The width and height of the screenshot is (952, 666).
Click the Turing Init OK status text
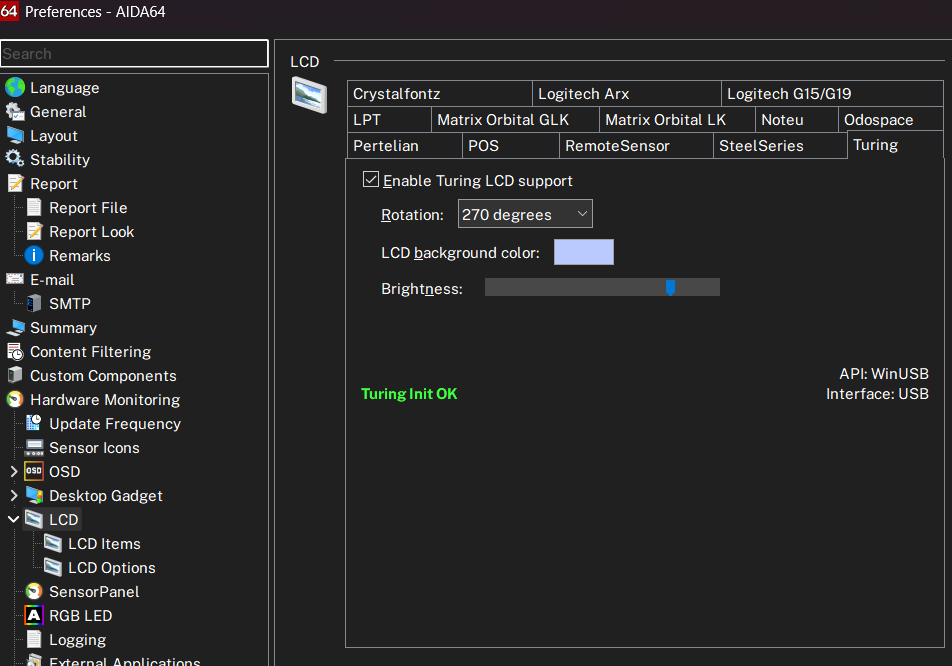pos(409,394)
